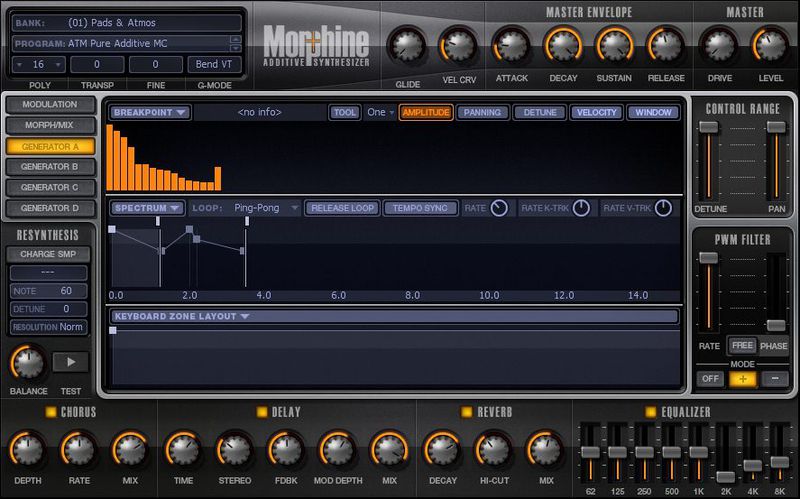This screenshot has width=800, height=499.
Task: Disable the Reverb effect LED
Action: coord(466,412)
